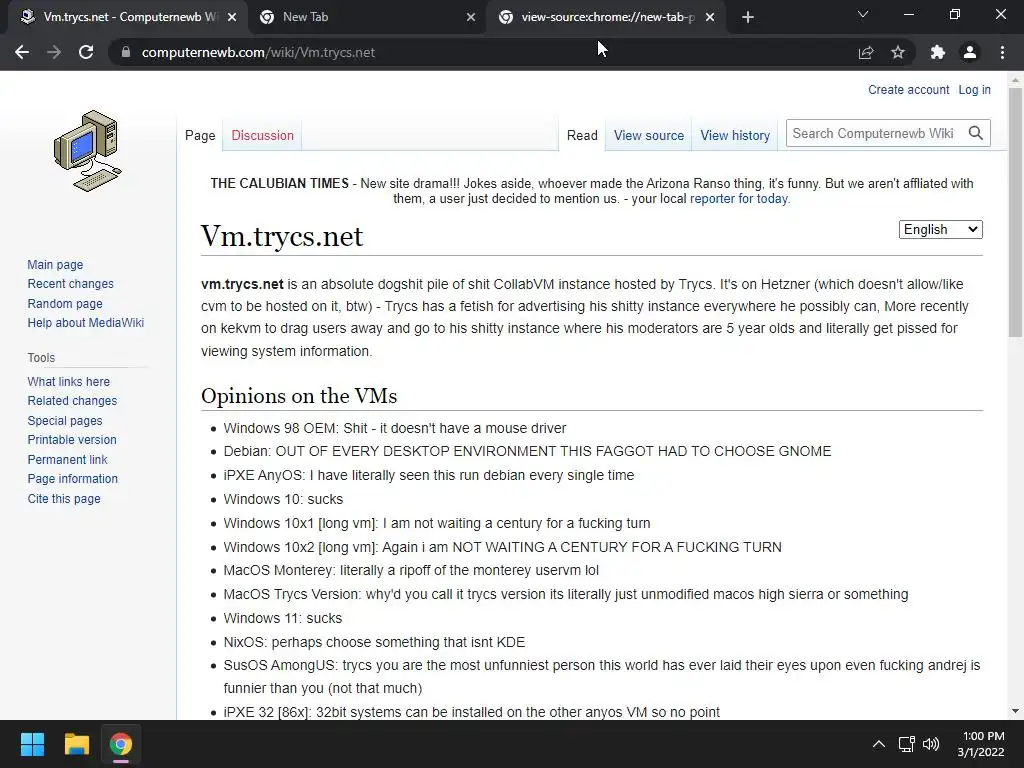The width and height of the screenshot is (1024, 768).
Task: Click the search tabs chevron
Action: (x=863, y=14)
